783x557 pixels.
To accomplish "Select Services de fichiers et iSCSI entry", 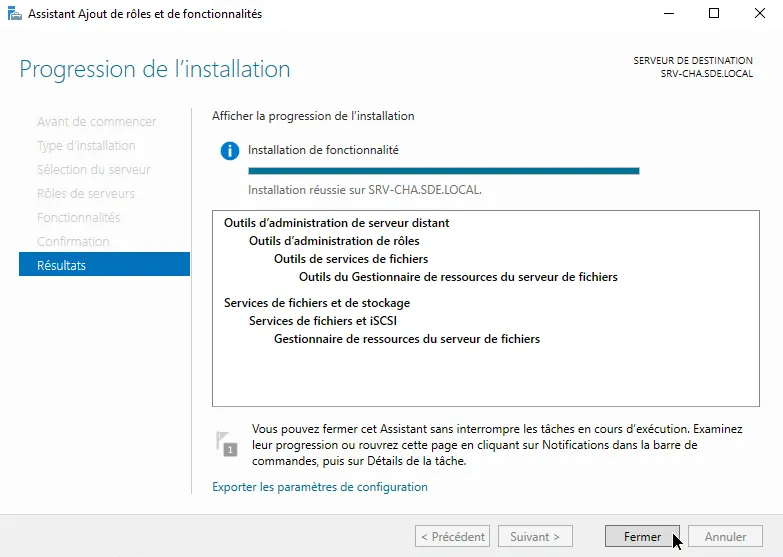I will click(329, 321).
